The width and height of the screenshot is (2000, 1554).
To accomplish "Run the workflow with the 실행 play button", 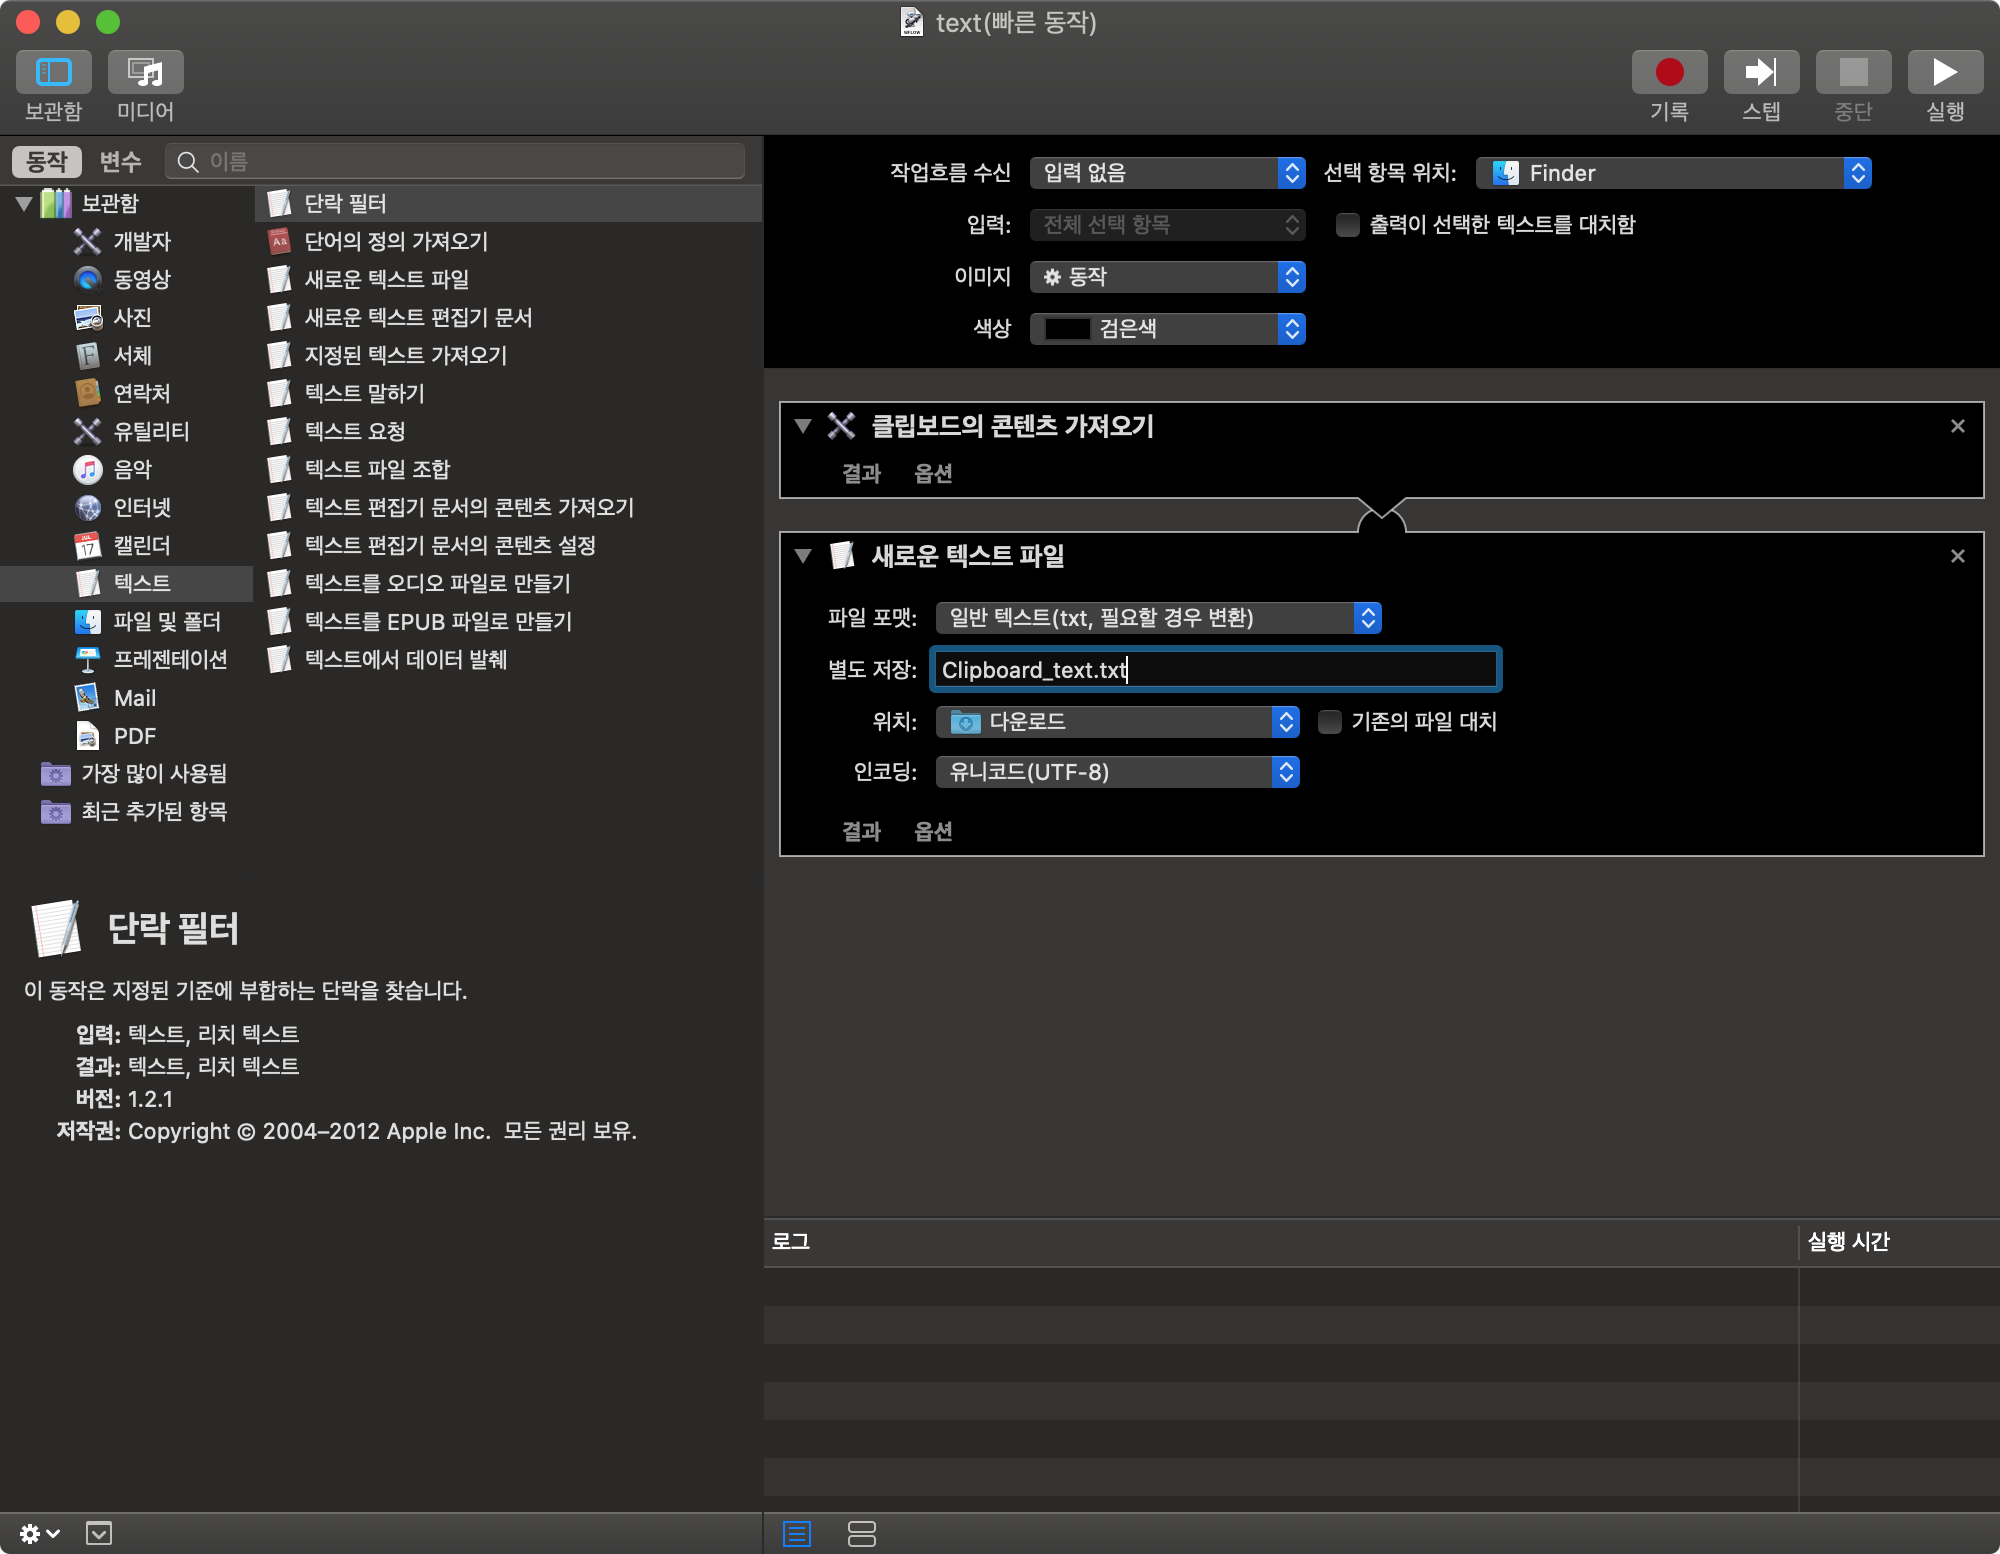I will [x=1944, y=73].
